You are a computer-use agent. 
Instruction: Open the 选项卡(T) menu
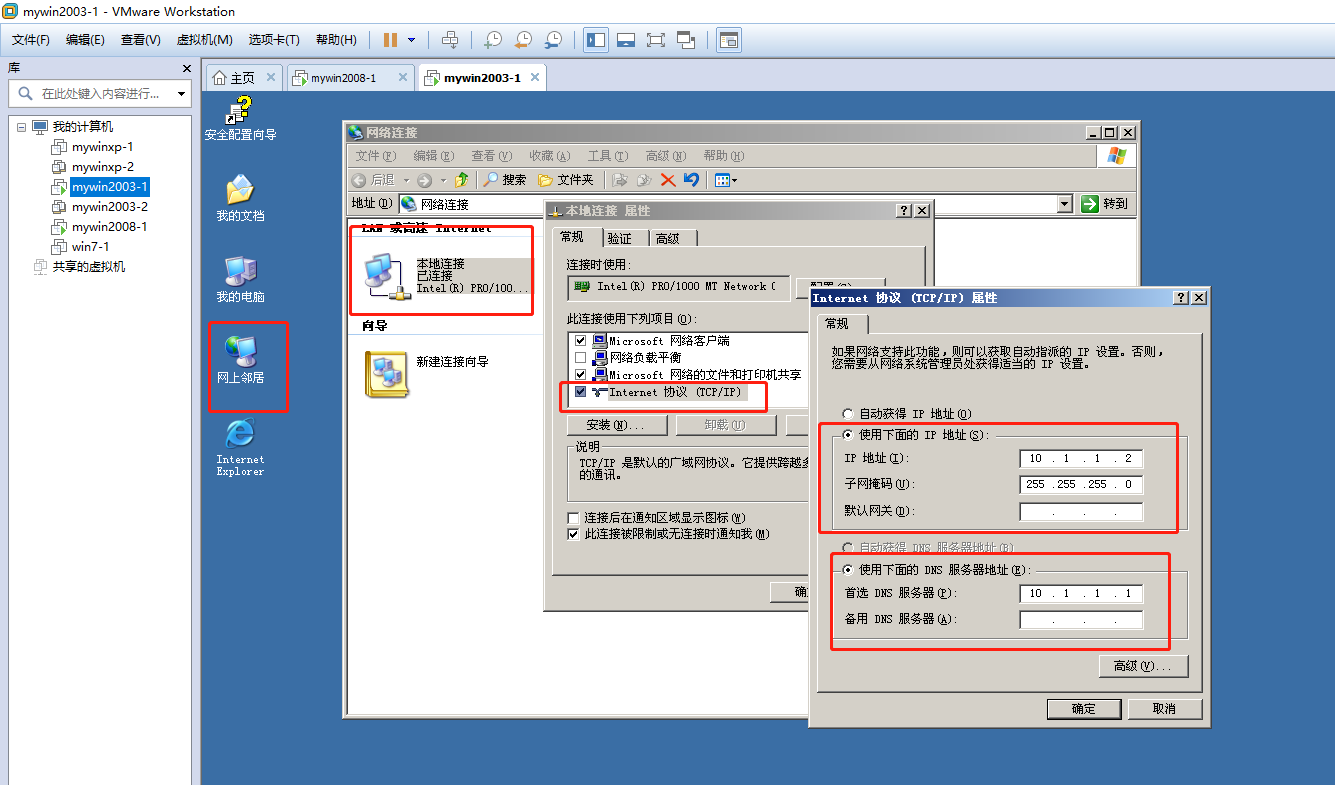274,40
